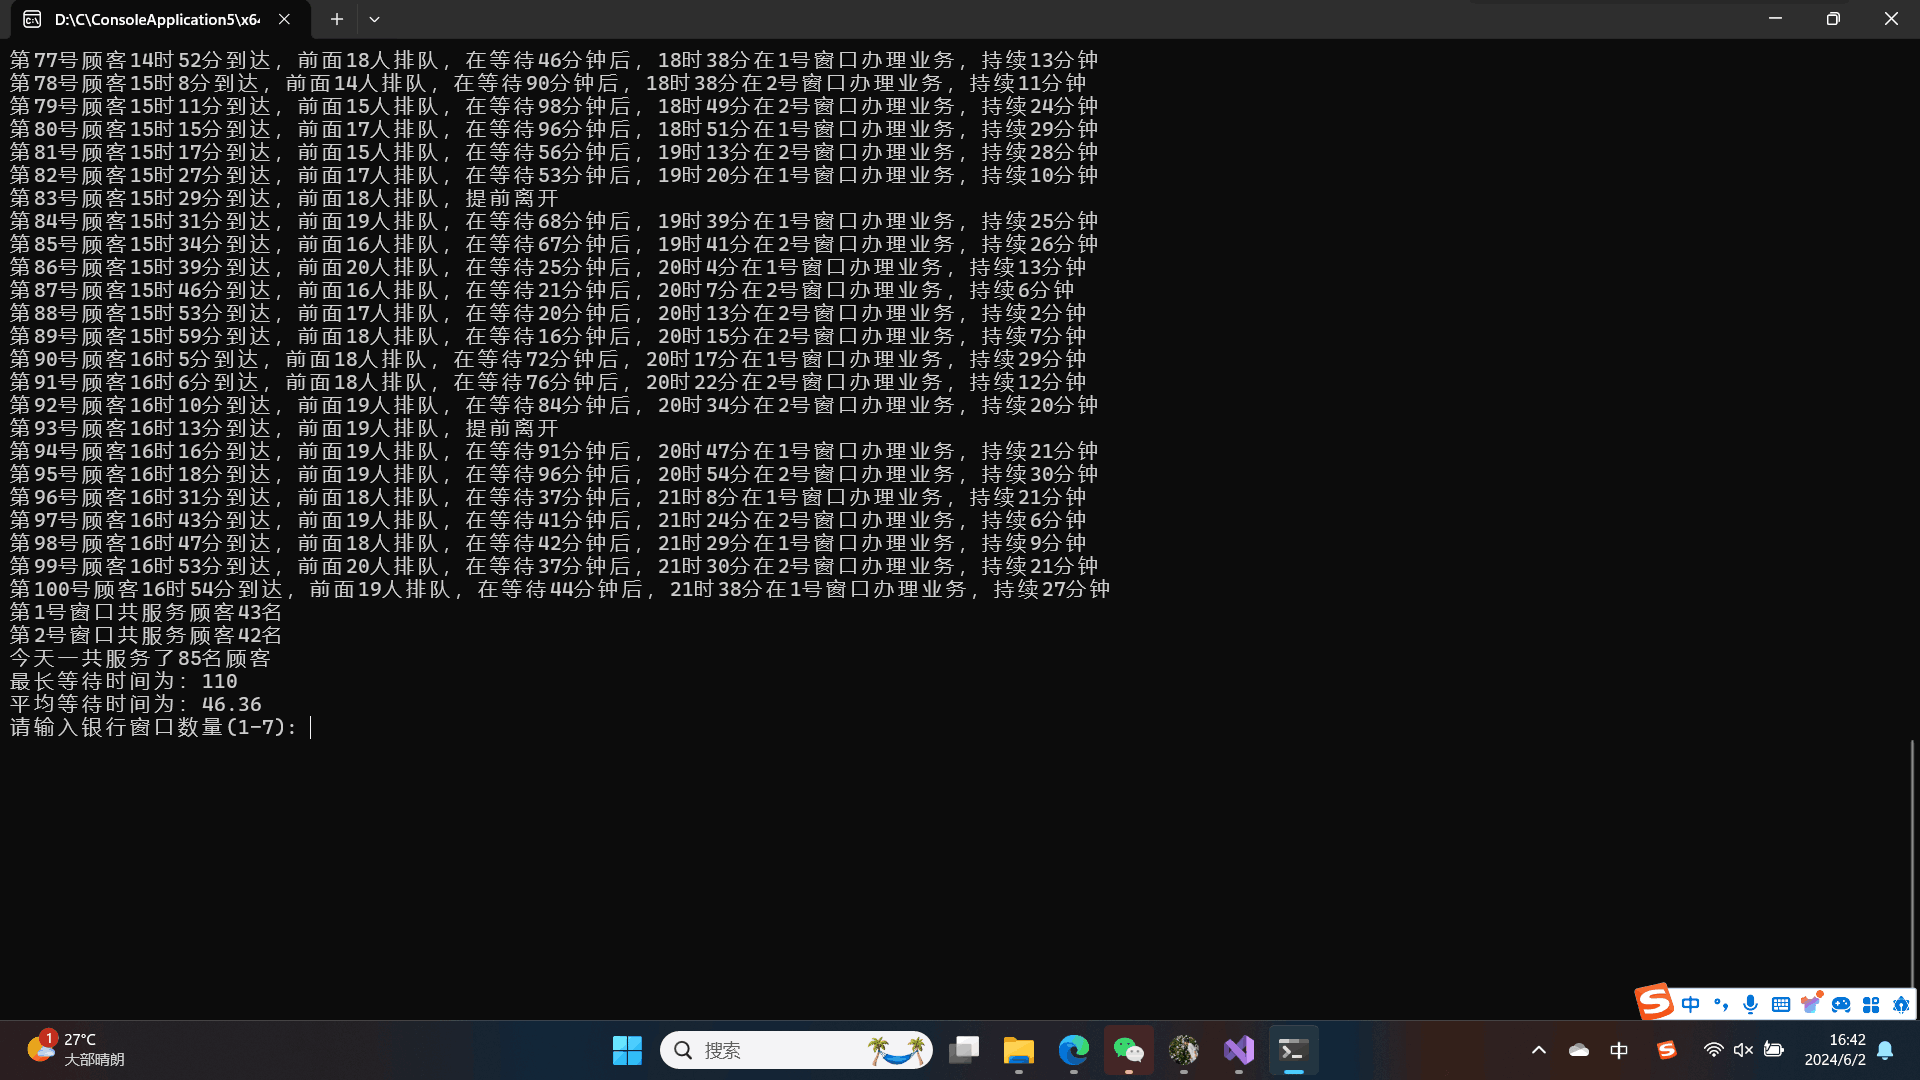Toggle full/half punctuation on Sogou bar

tap(1721, 1004)
